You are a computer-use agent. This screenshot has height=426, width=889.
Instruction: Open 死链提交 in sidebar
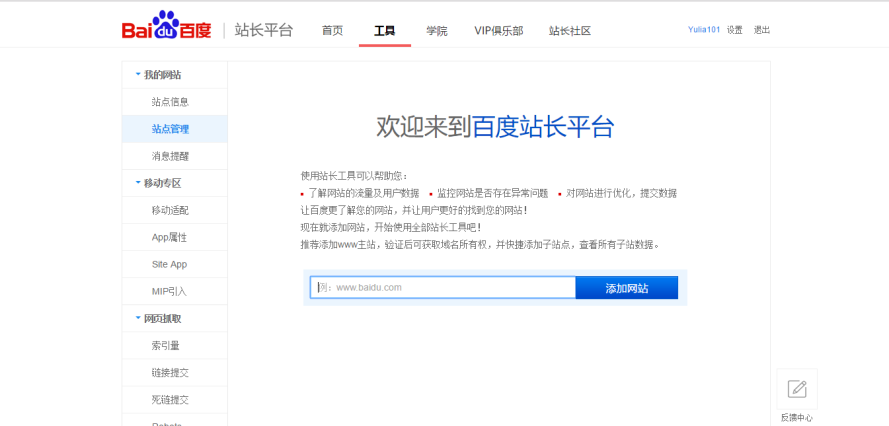click(170, 400)
